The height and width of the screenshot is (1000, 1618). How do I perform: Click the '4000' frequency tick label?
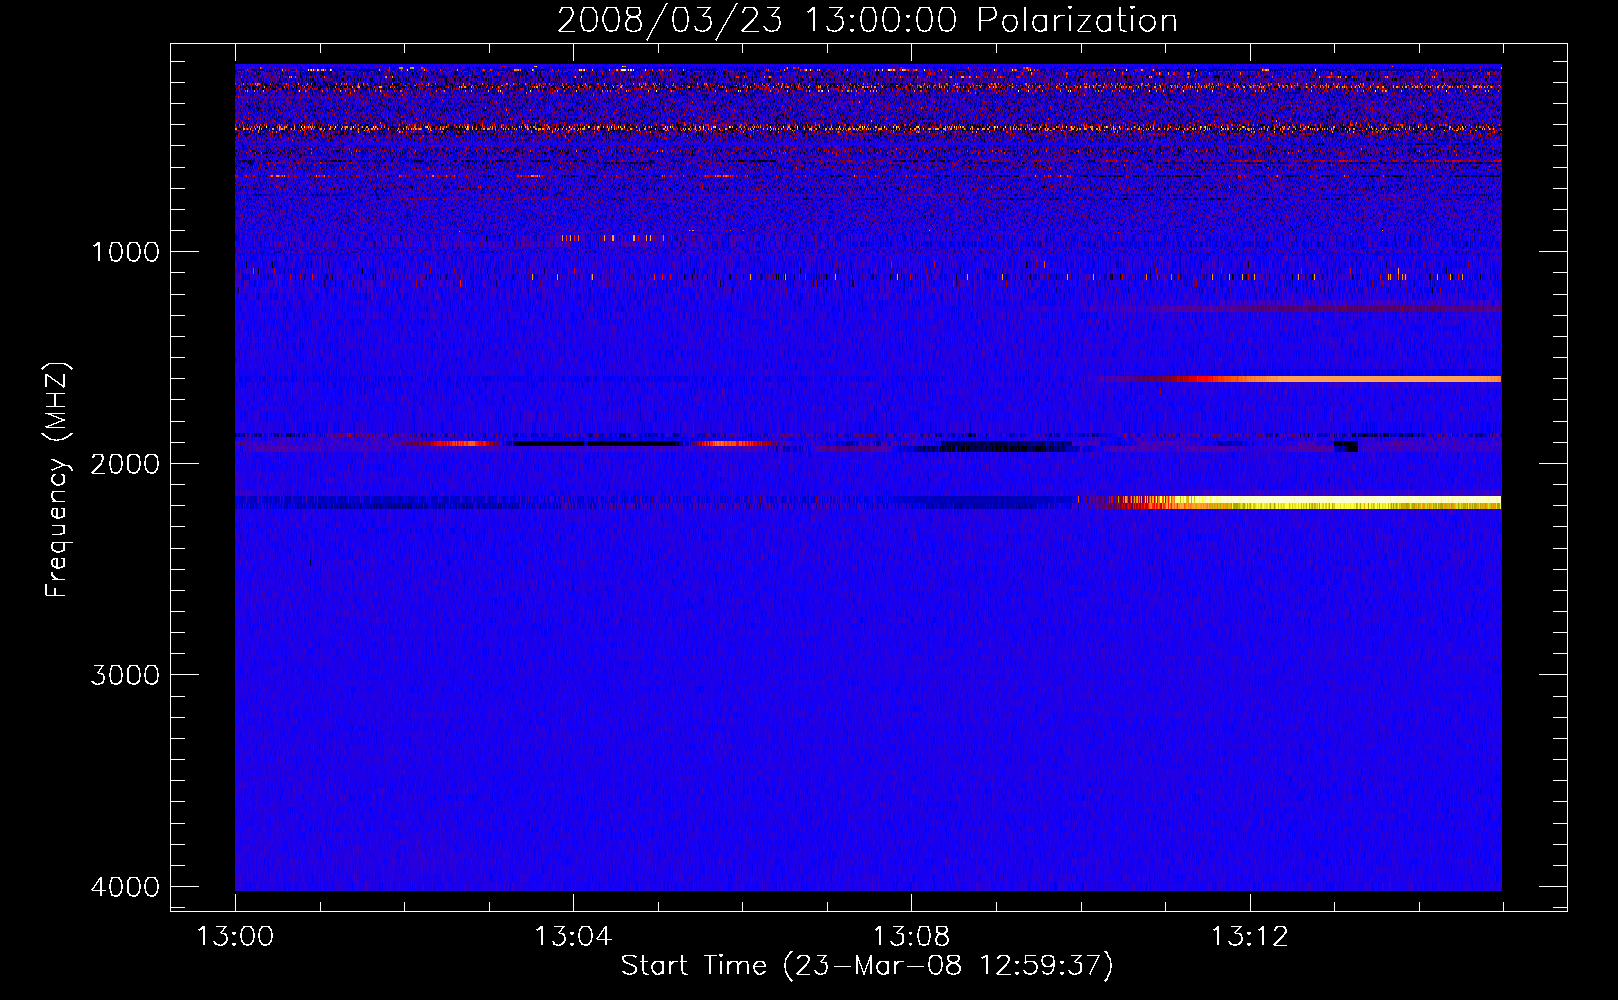click(x=125, y=887)
